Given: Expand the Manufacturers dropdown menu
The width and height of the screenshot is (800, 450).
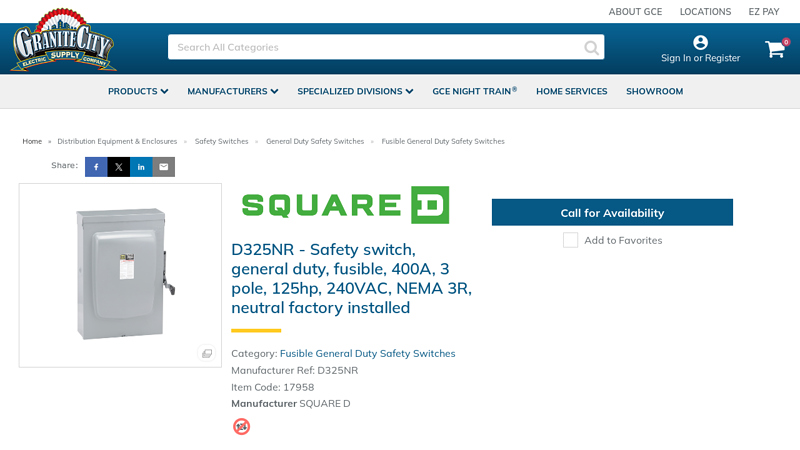Looking at the screenshot, I should pos(232,91).
